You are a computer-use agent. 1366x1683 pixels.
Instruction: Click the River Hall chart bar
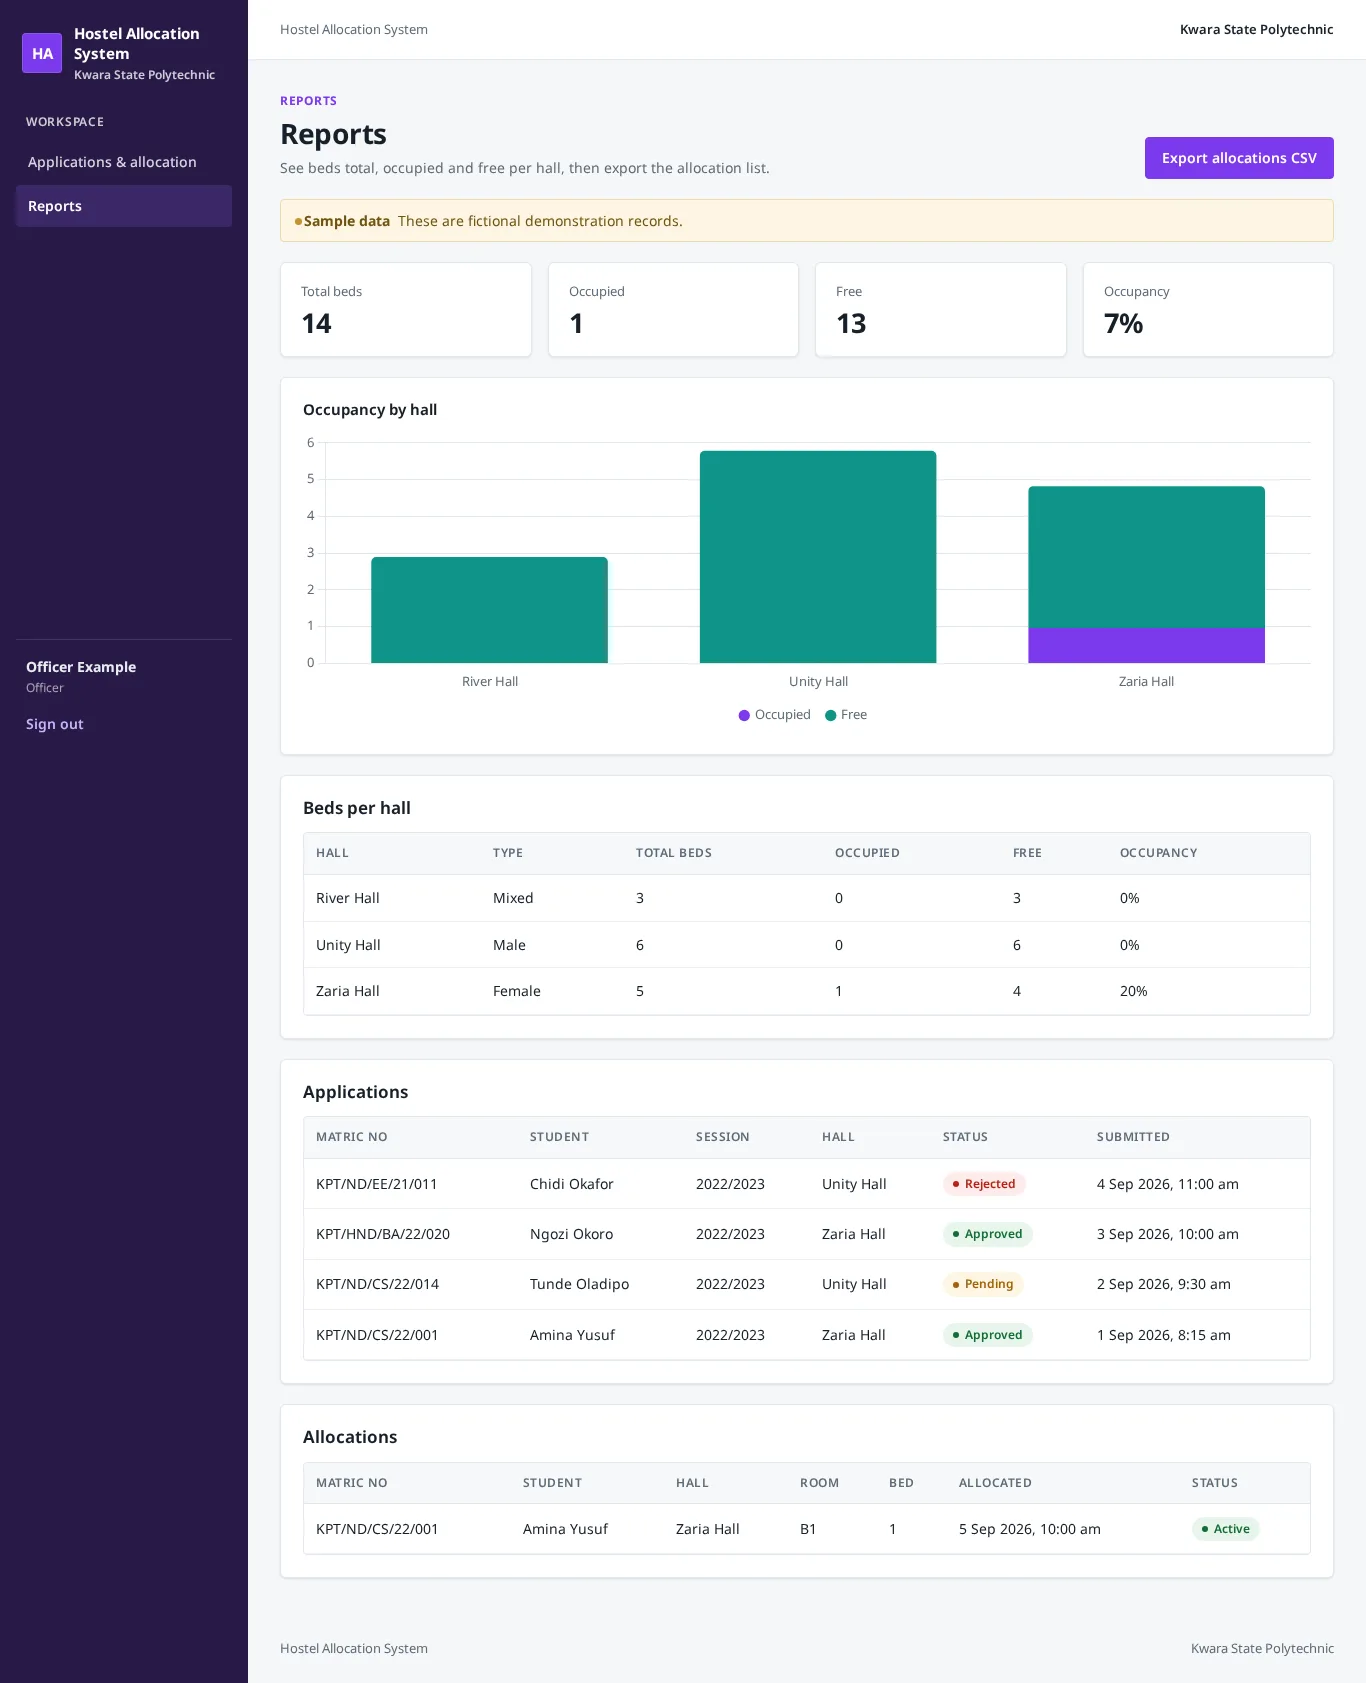tap(489, 610)
